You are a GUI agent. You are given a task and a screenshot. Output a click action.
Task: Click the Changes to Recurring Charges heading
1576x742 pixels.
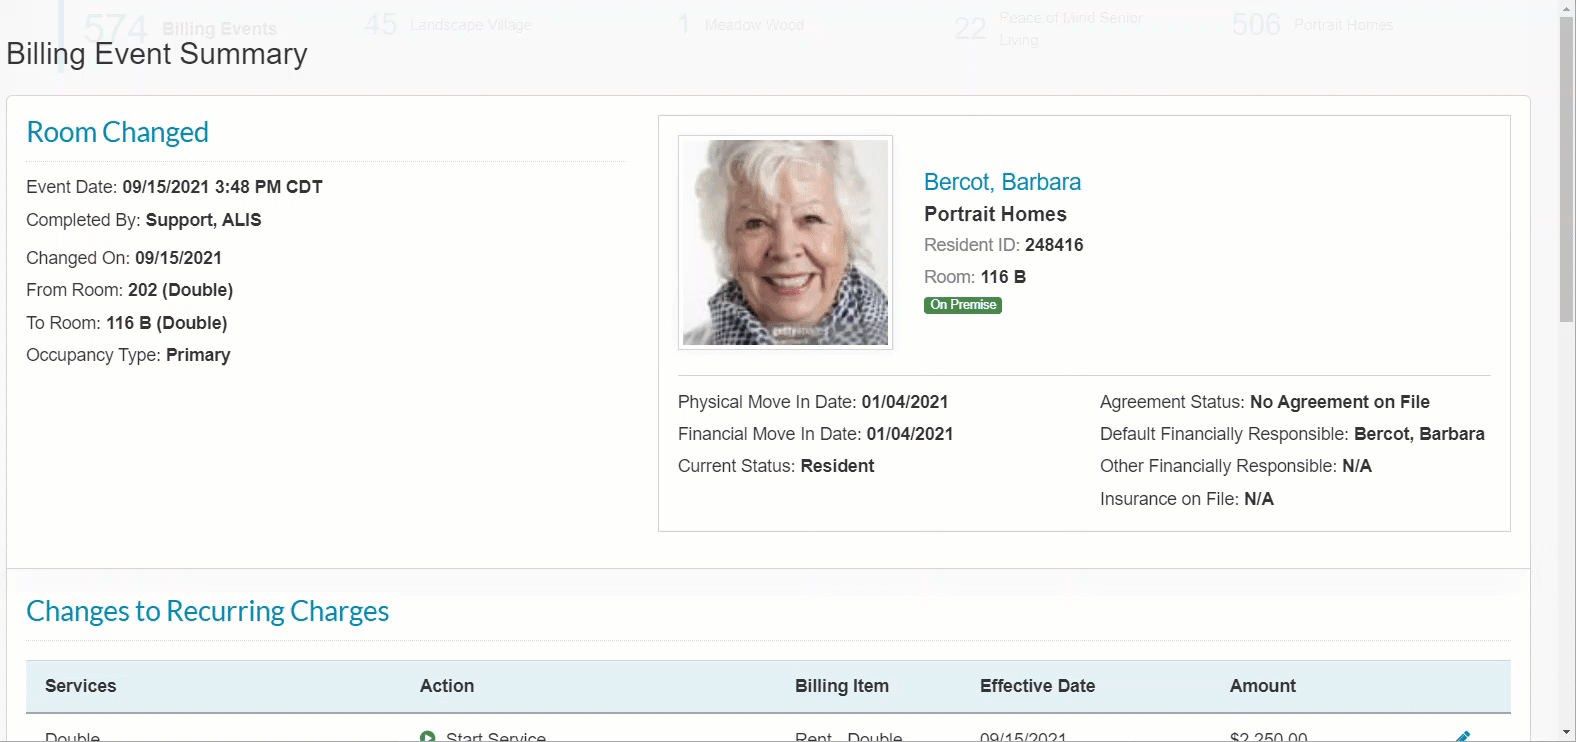207,611
